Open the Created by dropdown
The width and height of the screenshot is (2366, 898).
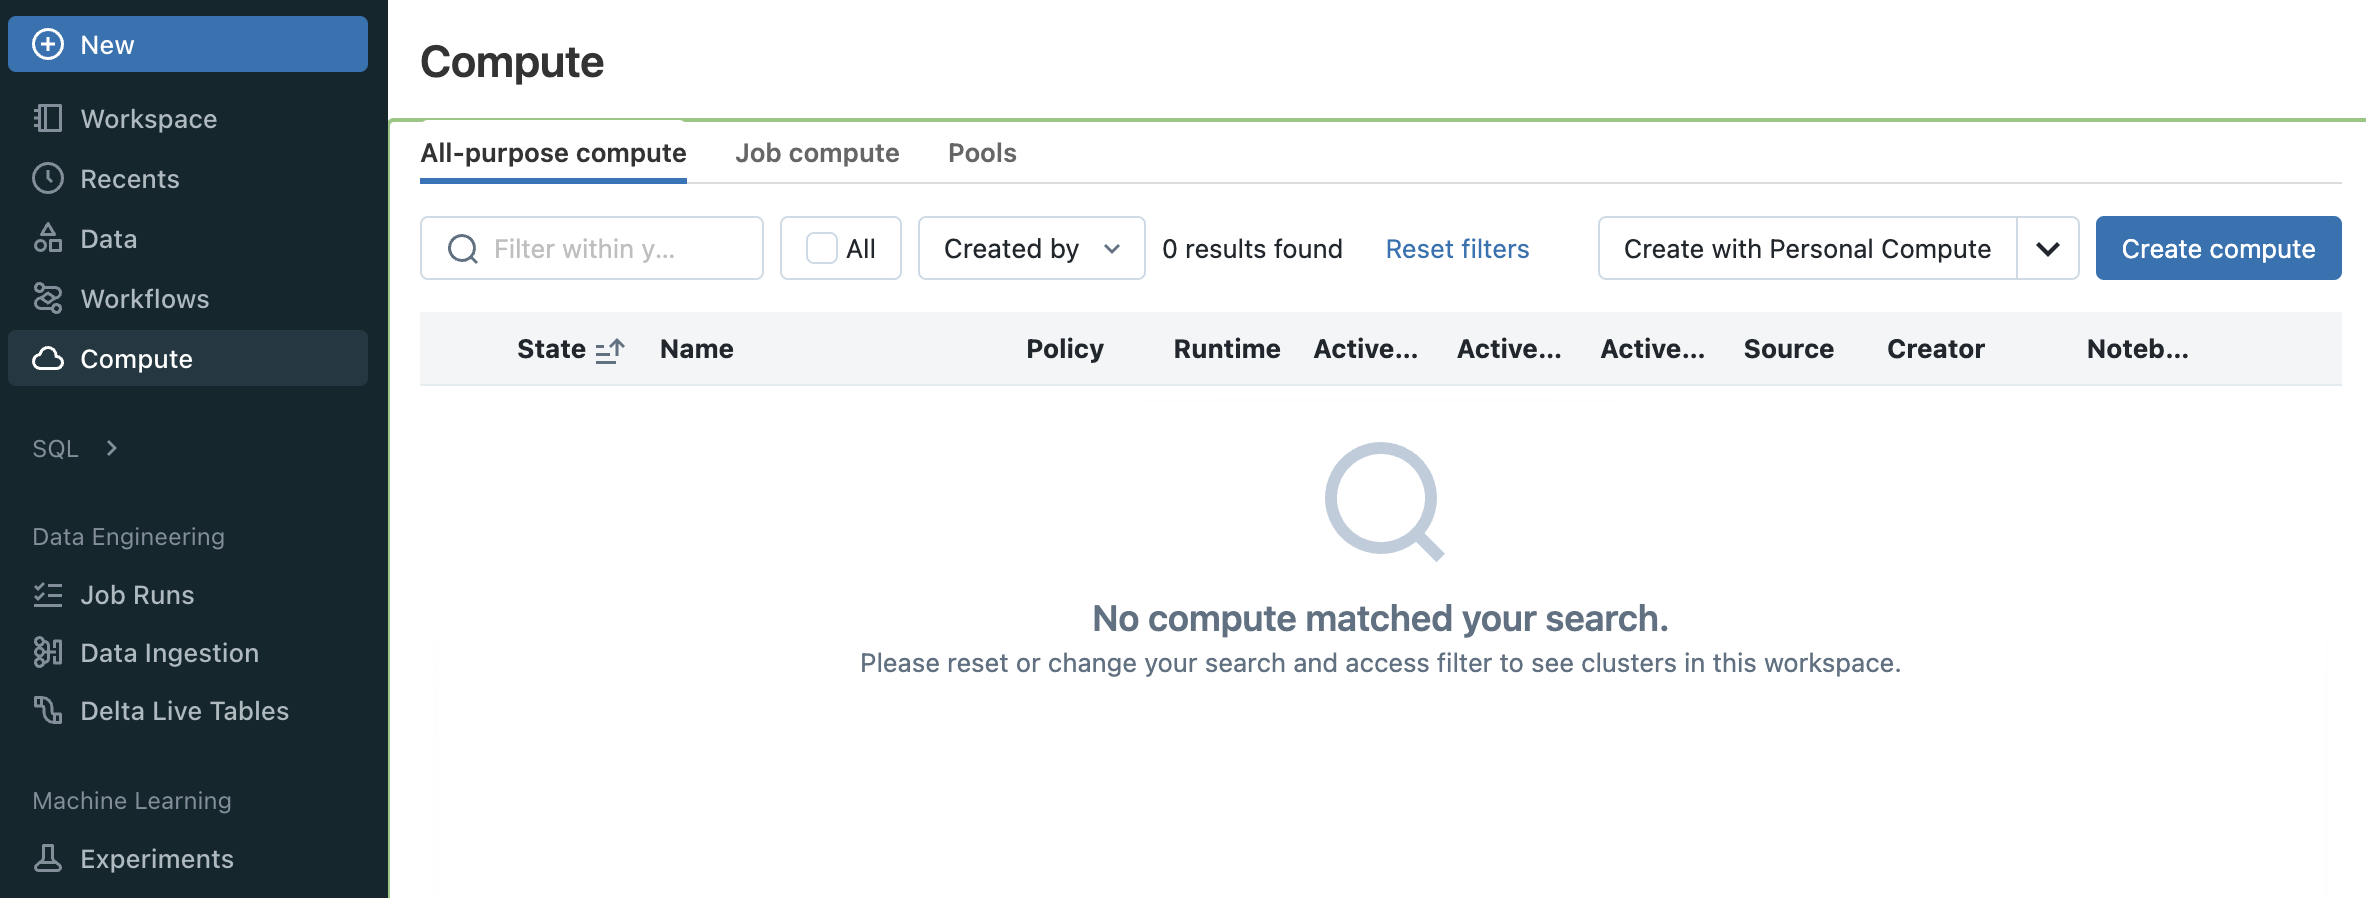point(1031,248)
